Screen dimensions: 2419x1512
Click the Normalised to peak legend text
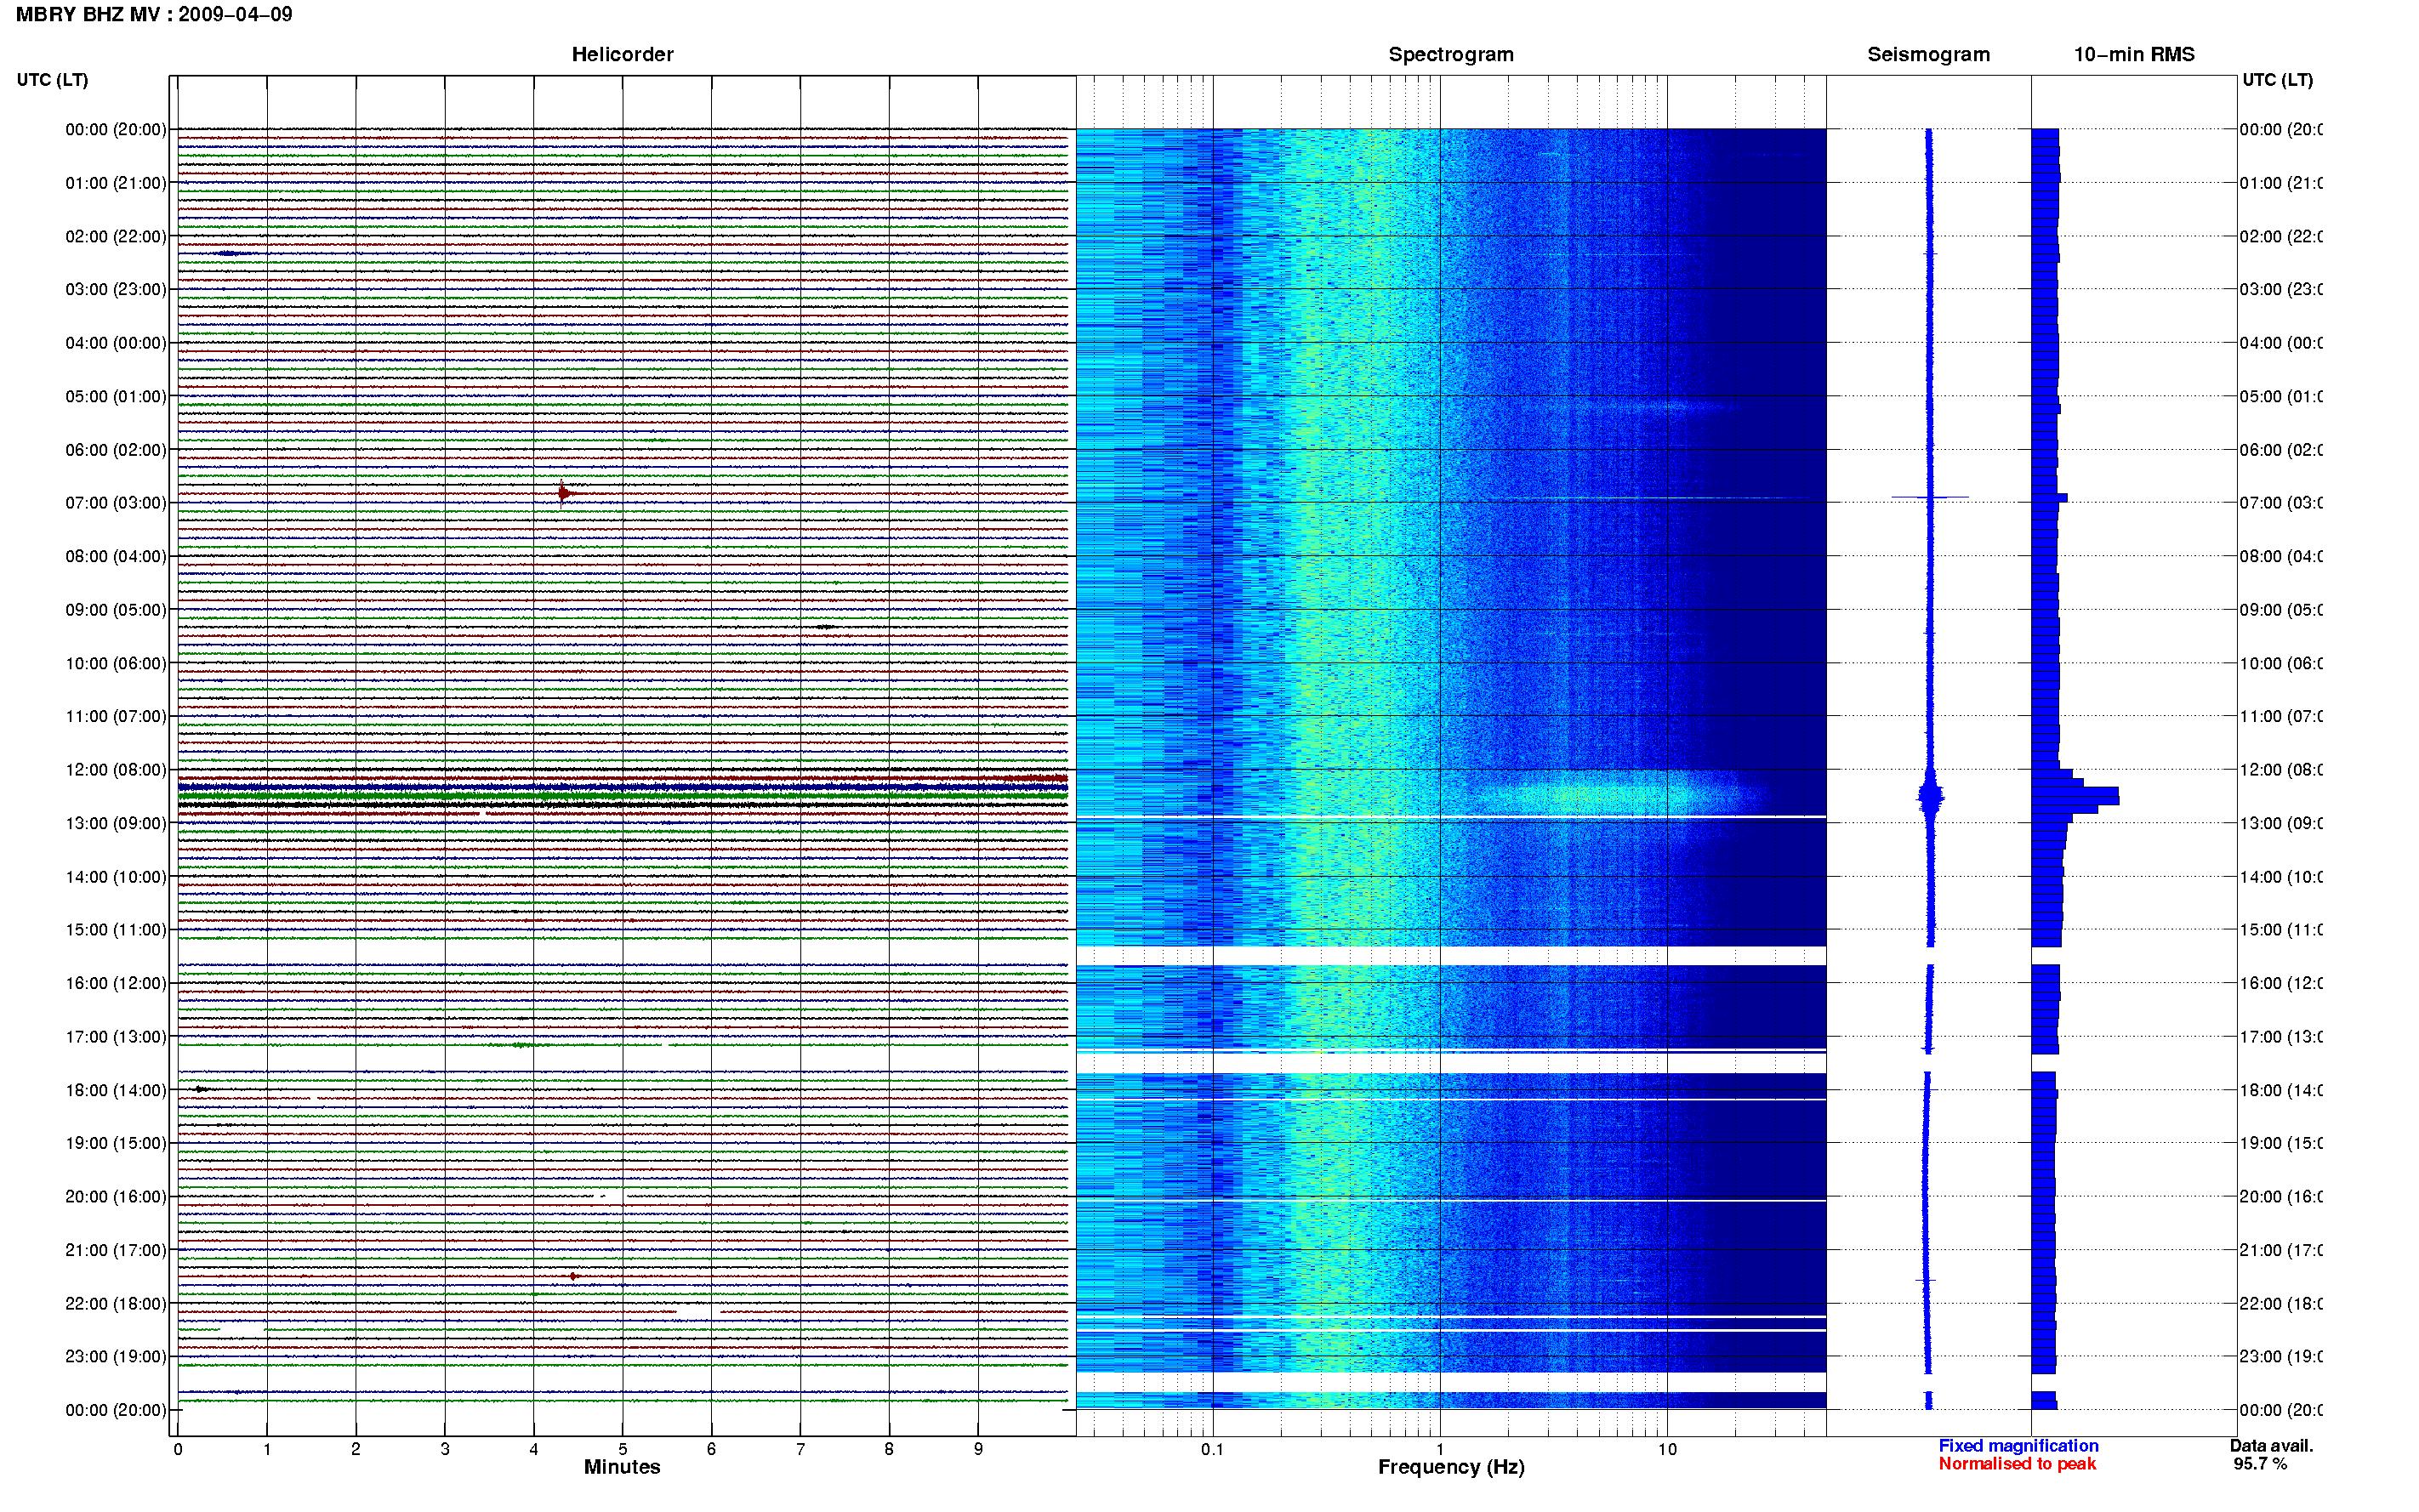click(2017, 1464)
